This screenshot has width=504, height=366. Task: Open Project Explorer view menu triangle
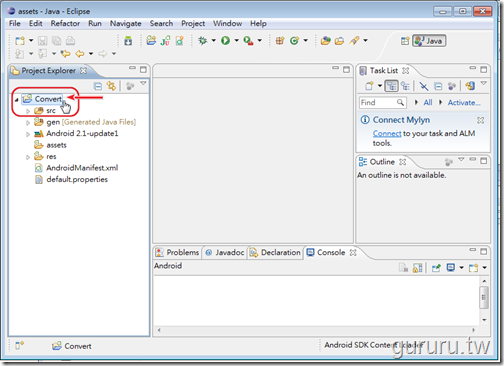pyautogui.click(x=143, y=83)
